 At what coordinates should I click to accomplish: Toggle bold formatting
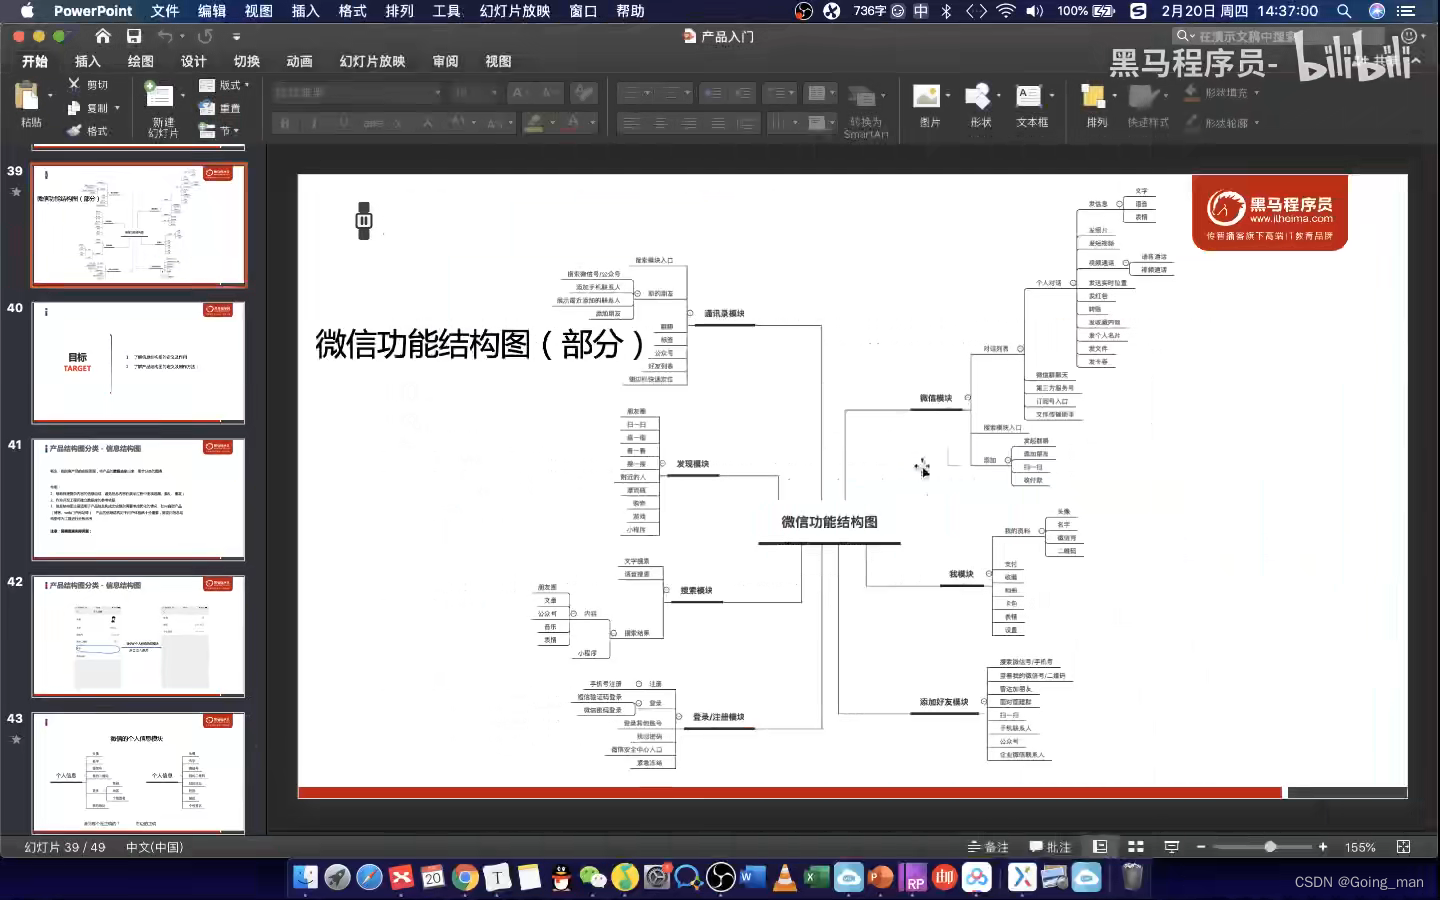click(285, 123)
